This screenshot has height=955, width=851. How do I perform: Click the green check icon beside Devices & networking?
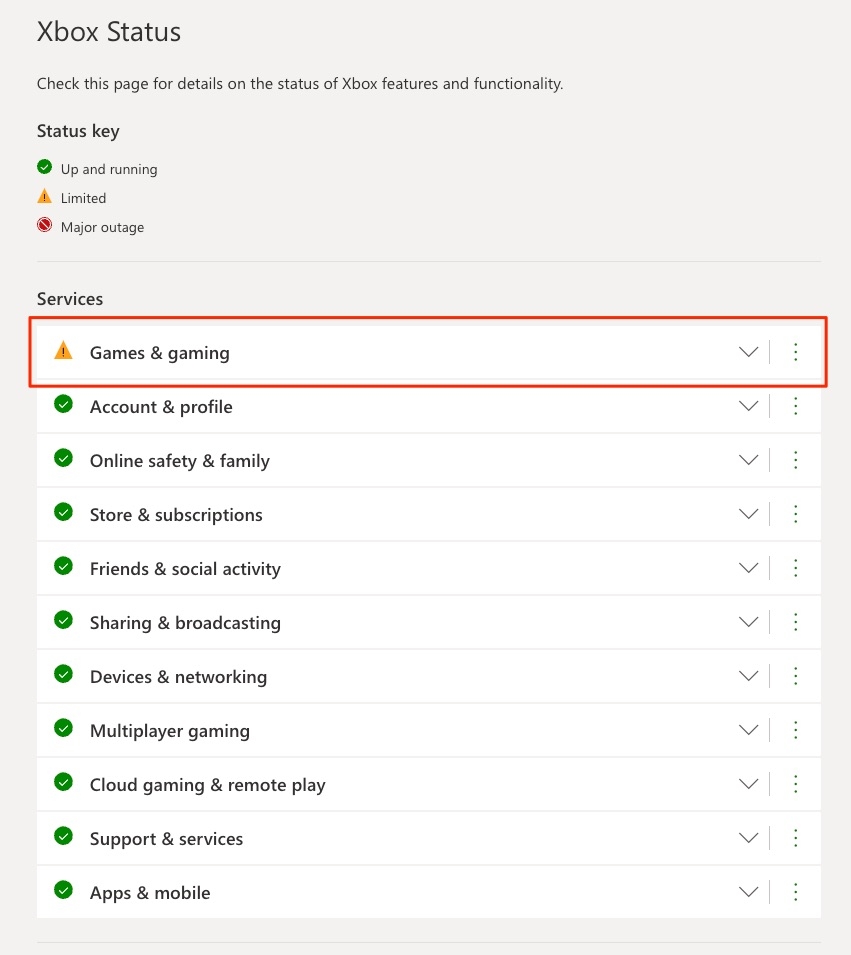63,674
